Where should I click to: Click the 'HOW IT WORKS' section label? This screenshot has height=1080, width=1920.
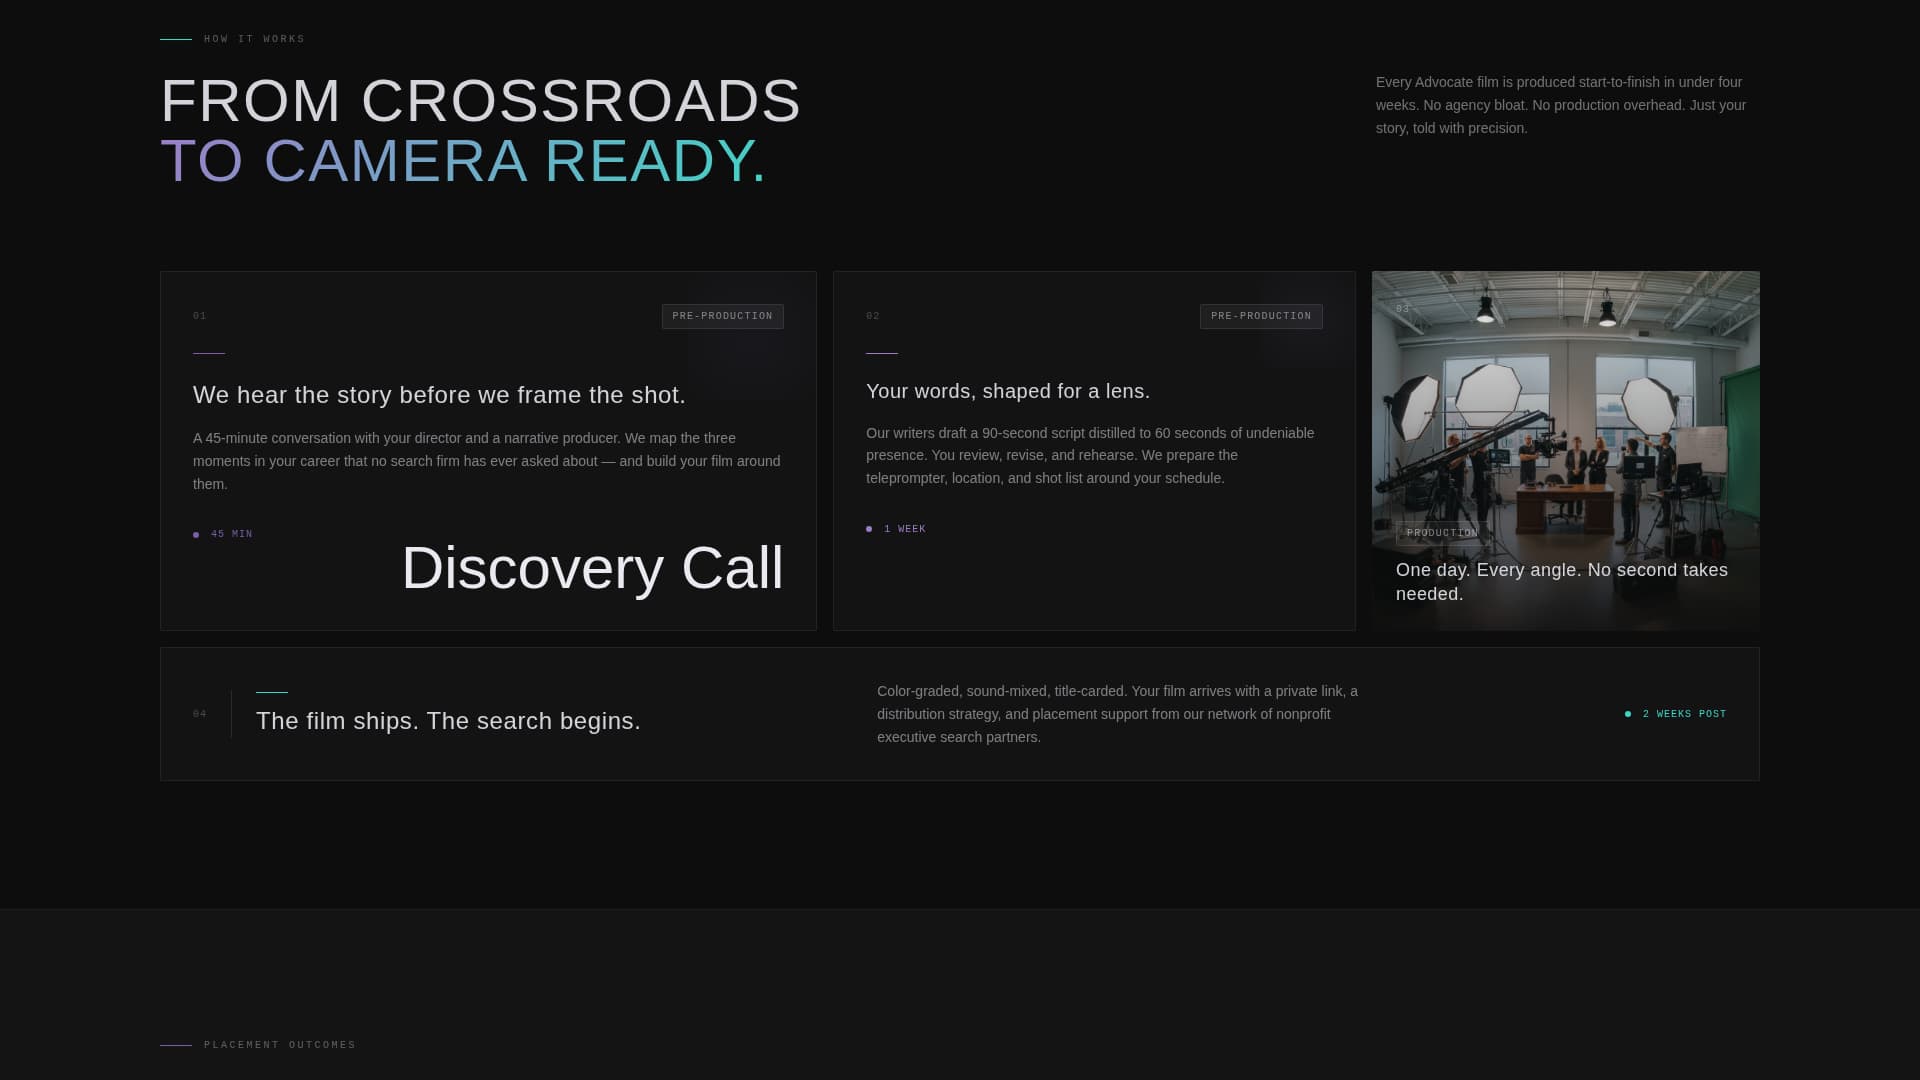pos(254,39)
